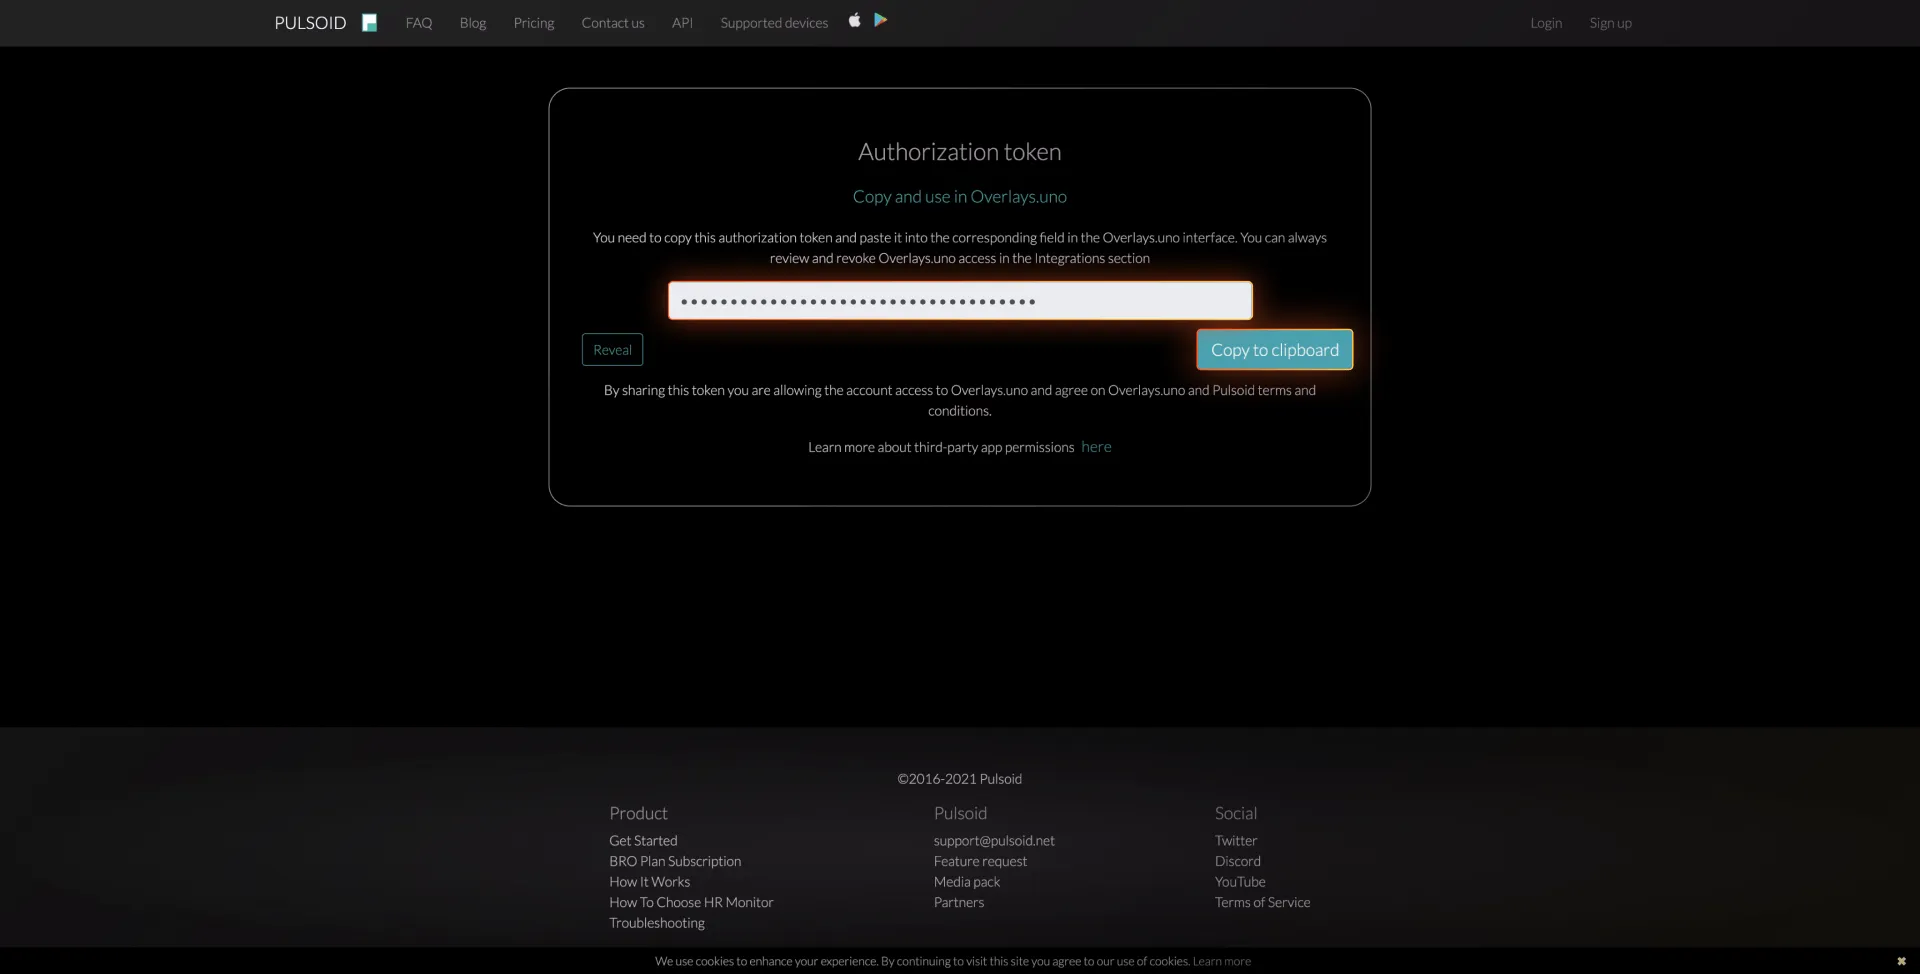Go to the FAQ page
Image resolution: width=1920 pixels, height=974 pixels.
419,23
